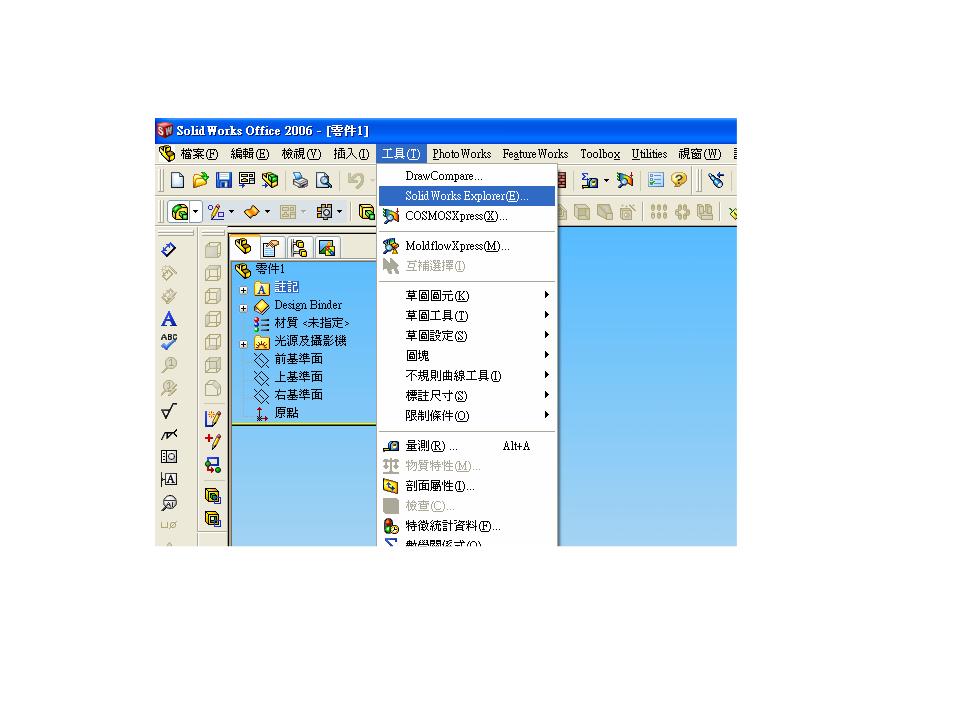The image size is (960, 720).
Task: Open the 草圖圖元(K) submenu
Action: click(467, 296)
